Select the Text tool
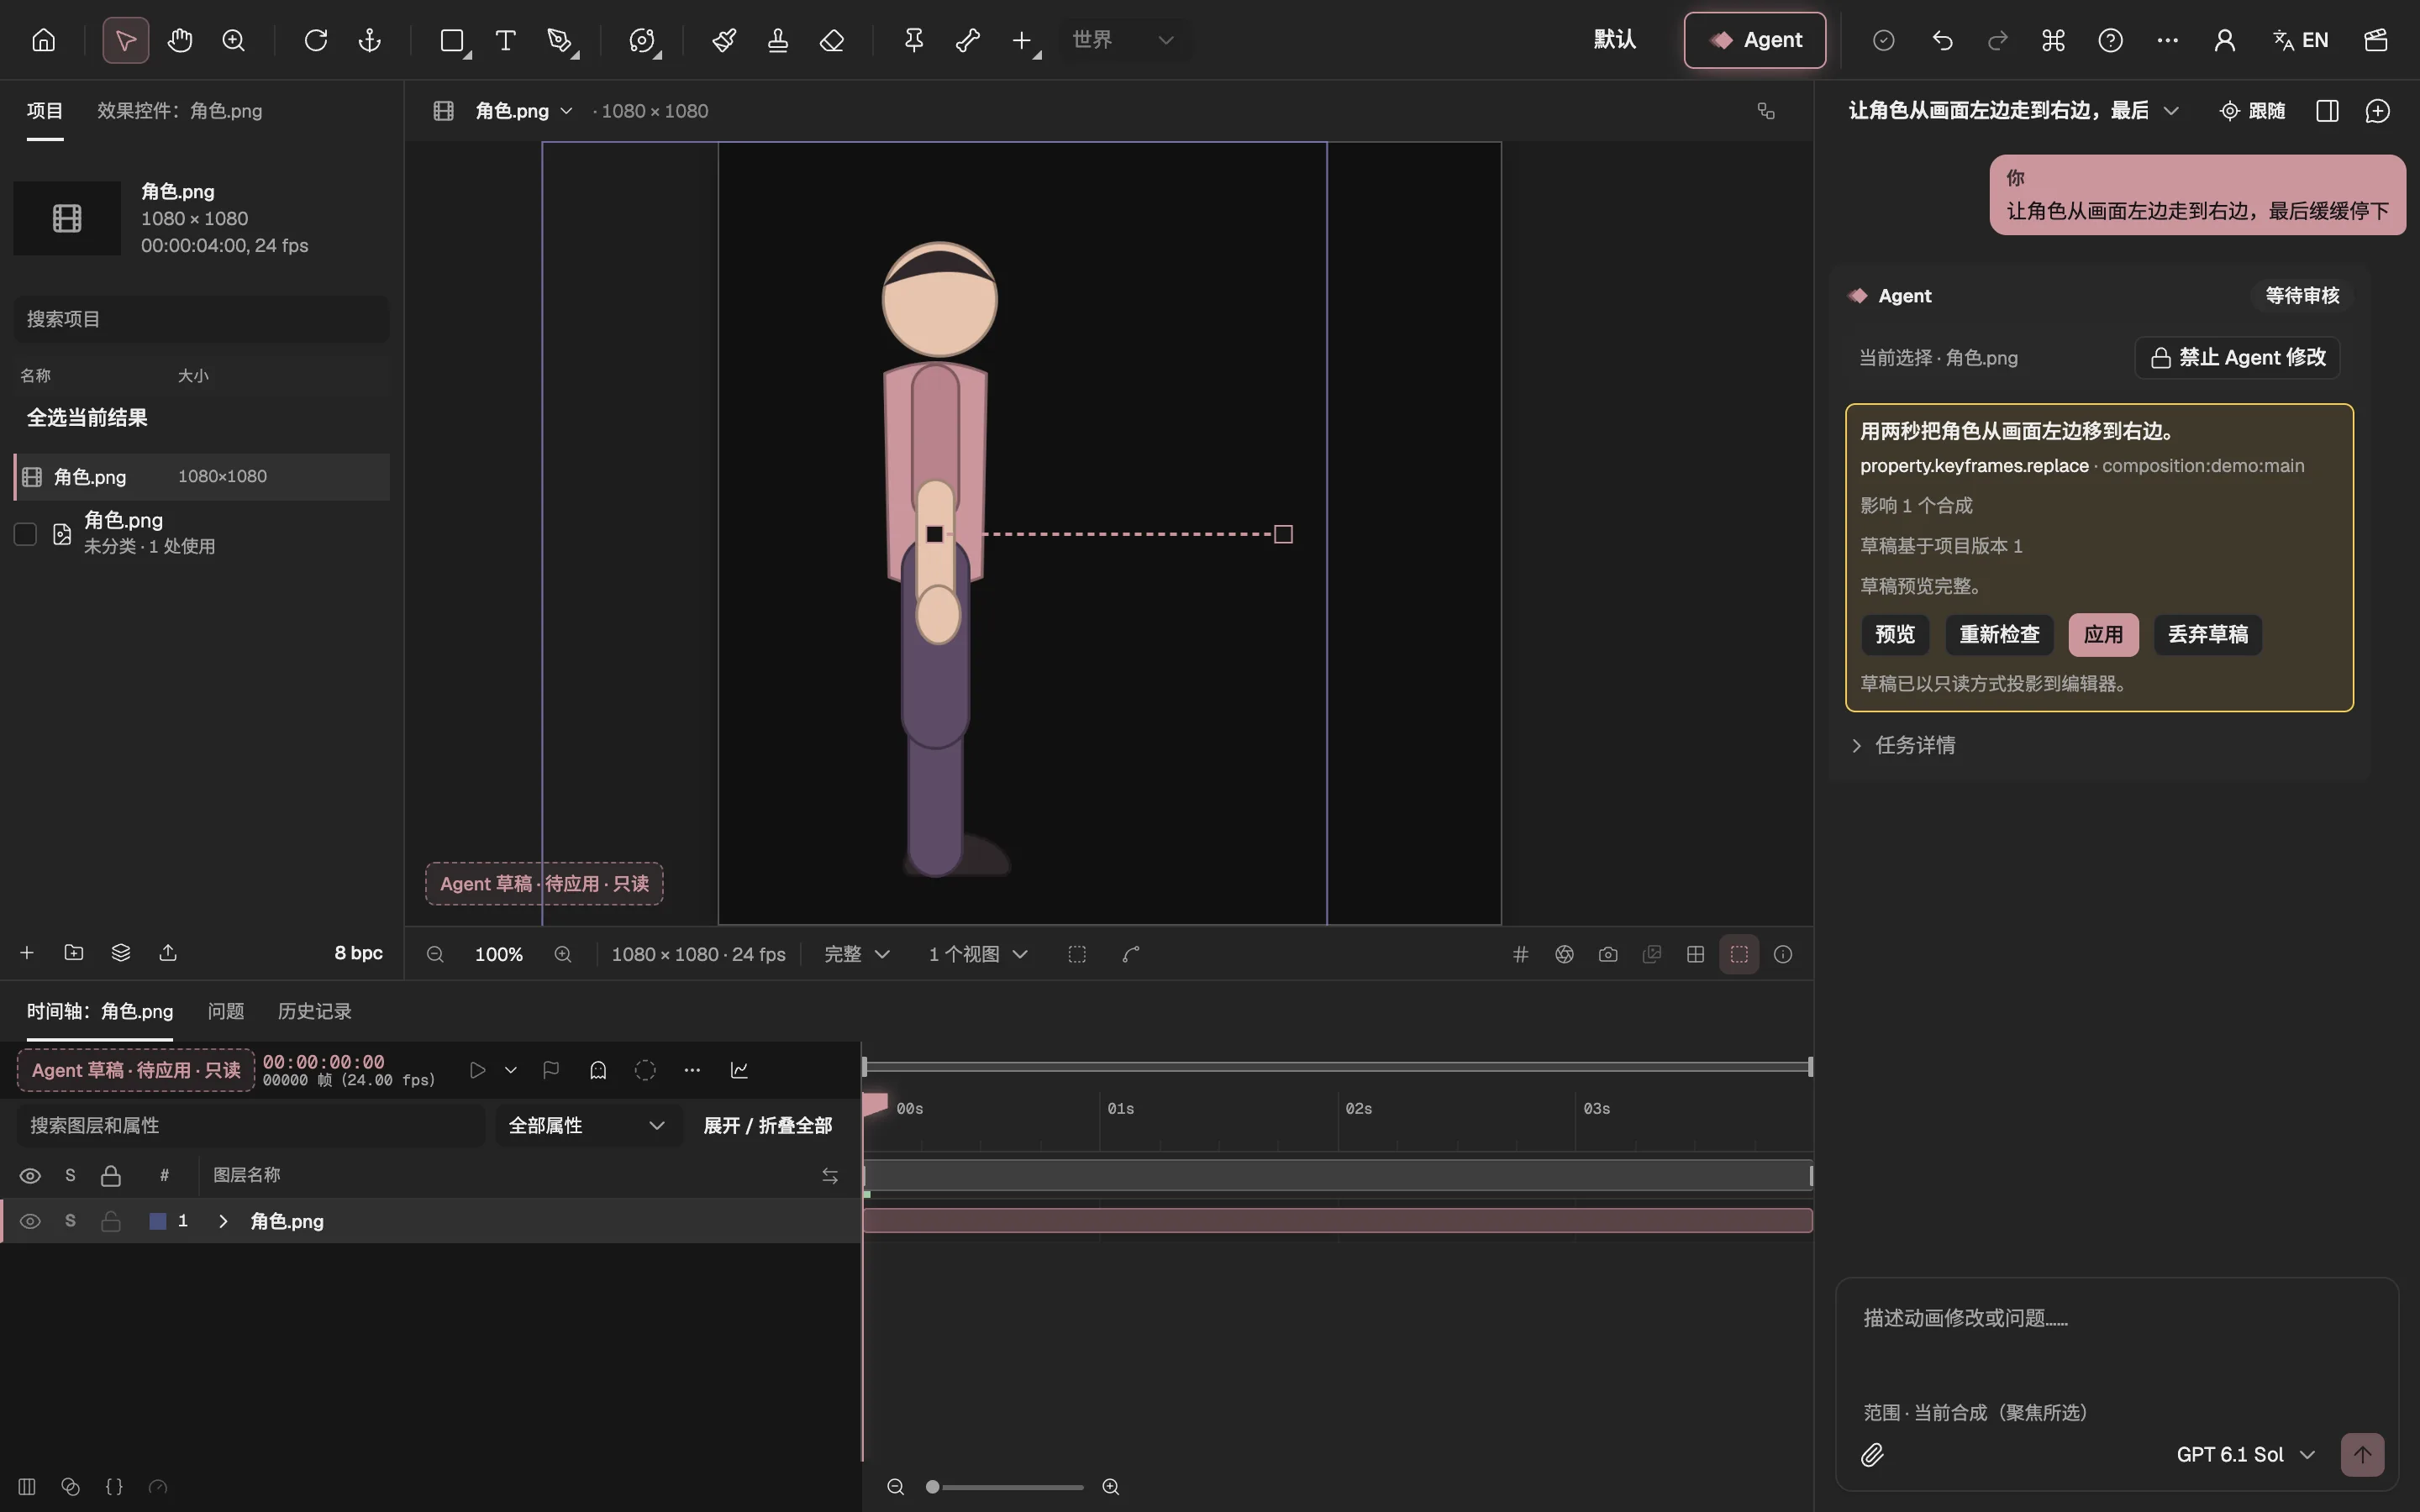 (506, 40)
